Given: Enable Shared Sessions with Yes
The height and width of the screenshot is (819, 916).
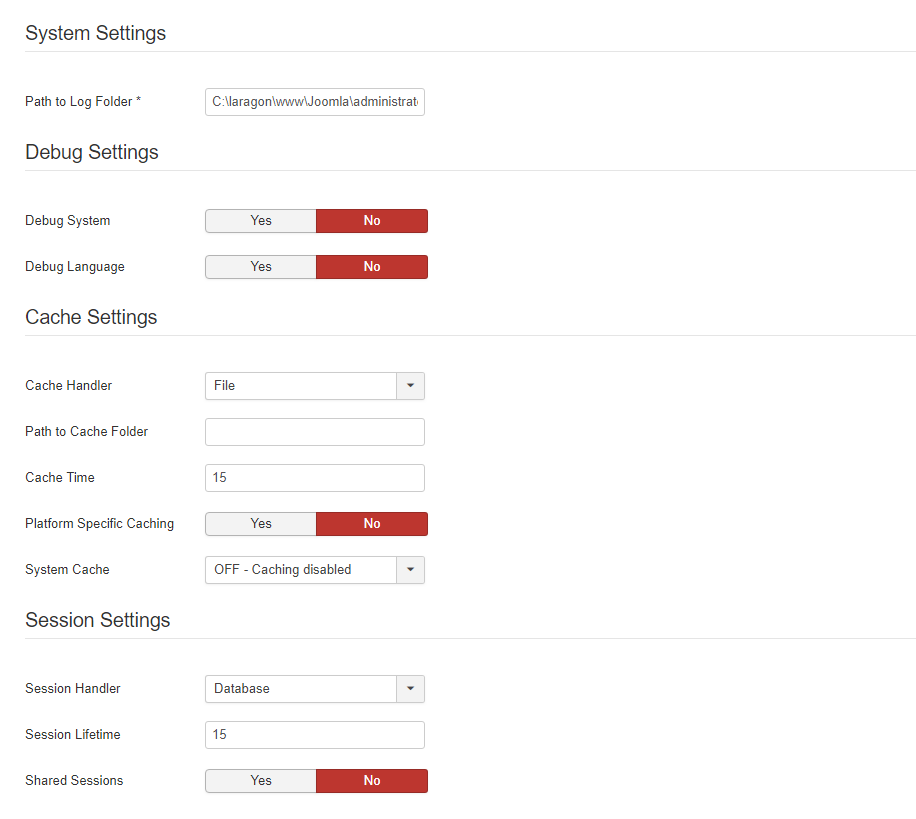Looking at the screenshot, I should tap(261, 781).
